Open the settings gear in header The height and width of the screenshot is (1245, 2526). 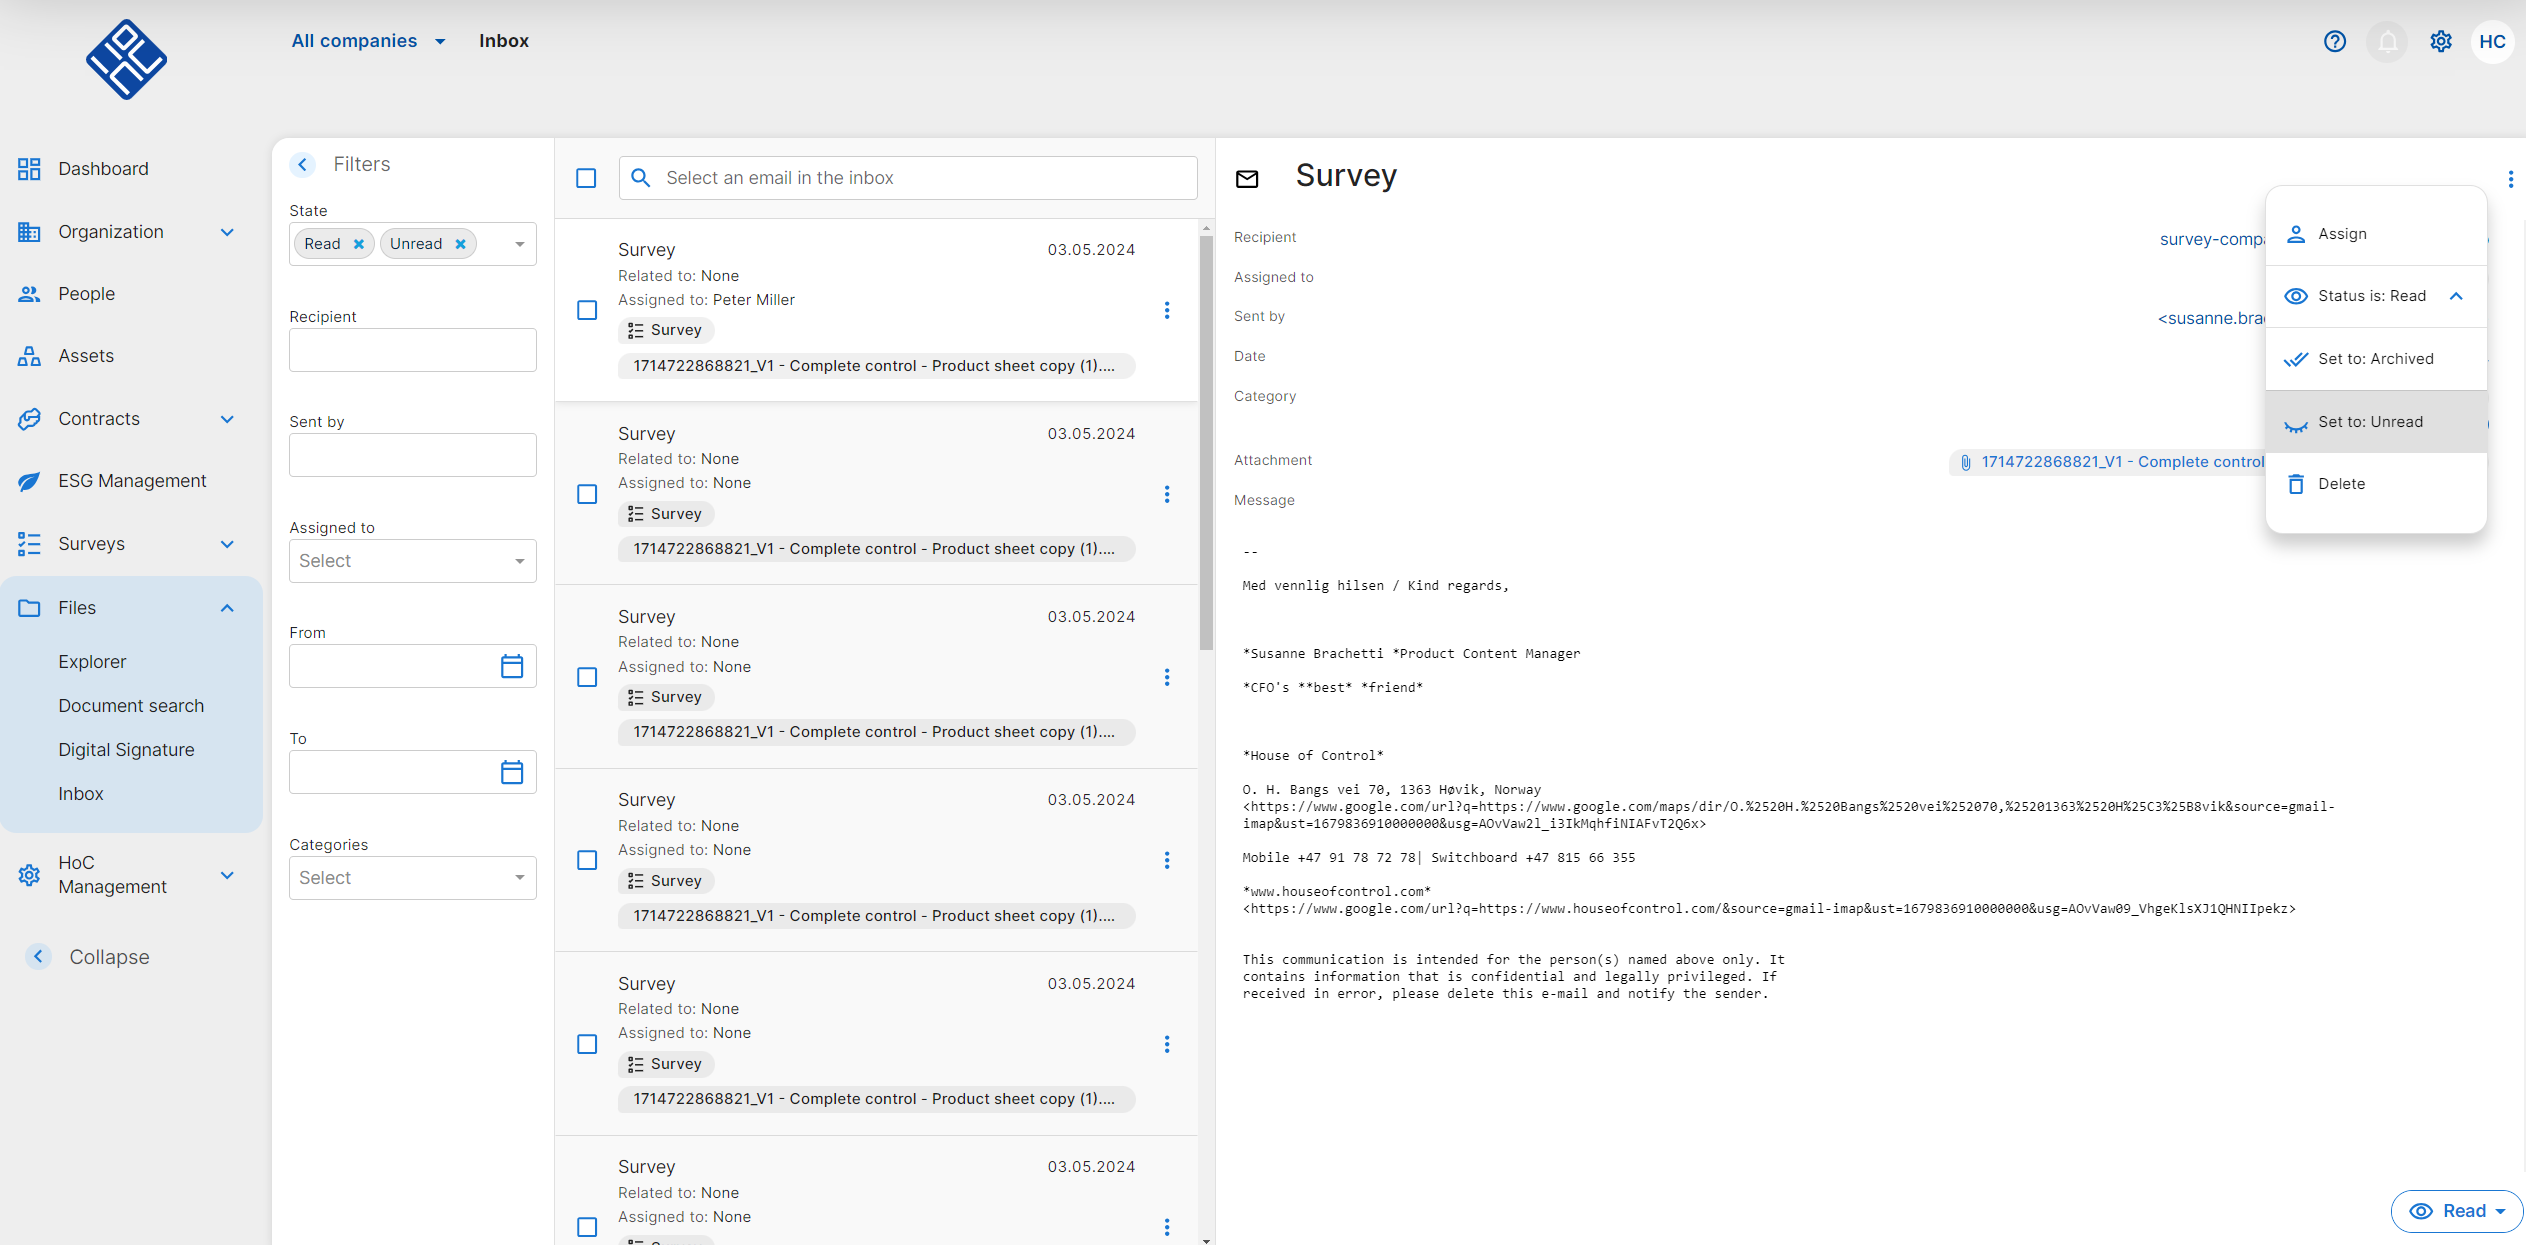[2441, 41]
